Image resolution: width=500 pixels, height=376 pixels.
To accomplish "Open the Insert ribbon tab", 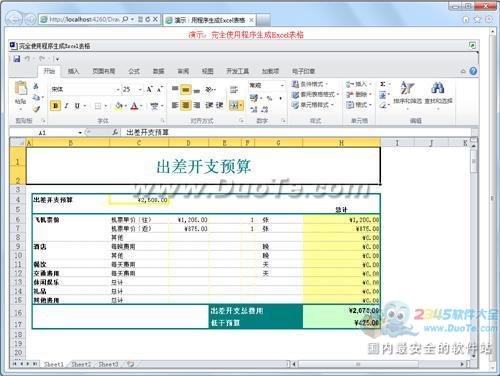I will (x=73, y=71).
